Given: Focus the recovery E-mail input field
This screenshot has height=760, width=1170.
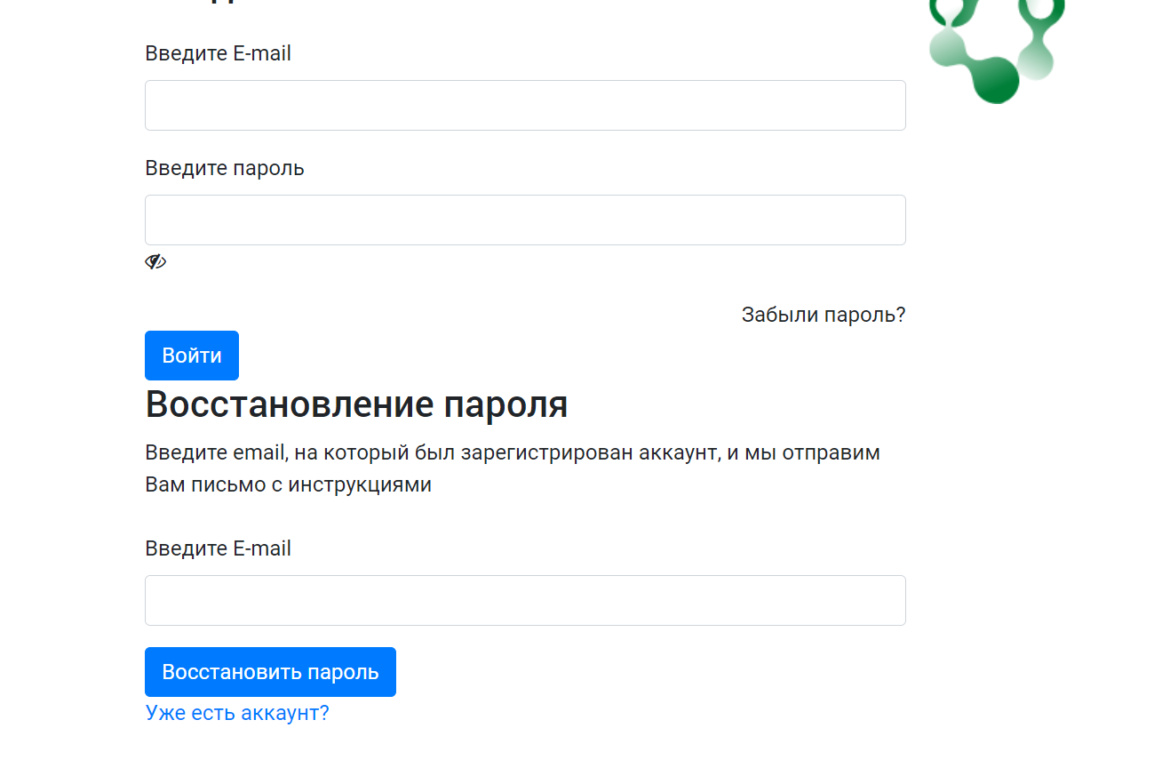Looking at the screenshot, I should [x=525, y=601].
